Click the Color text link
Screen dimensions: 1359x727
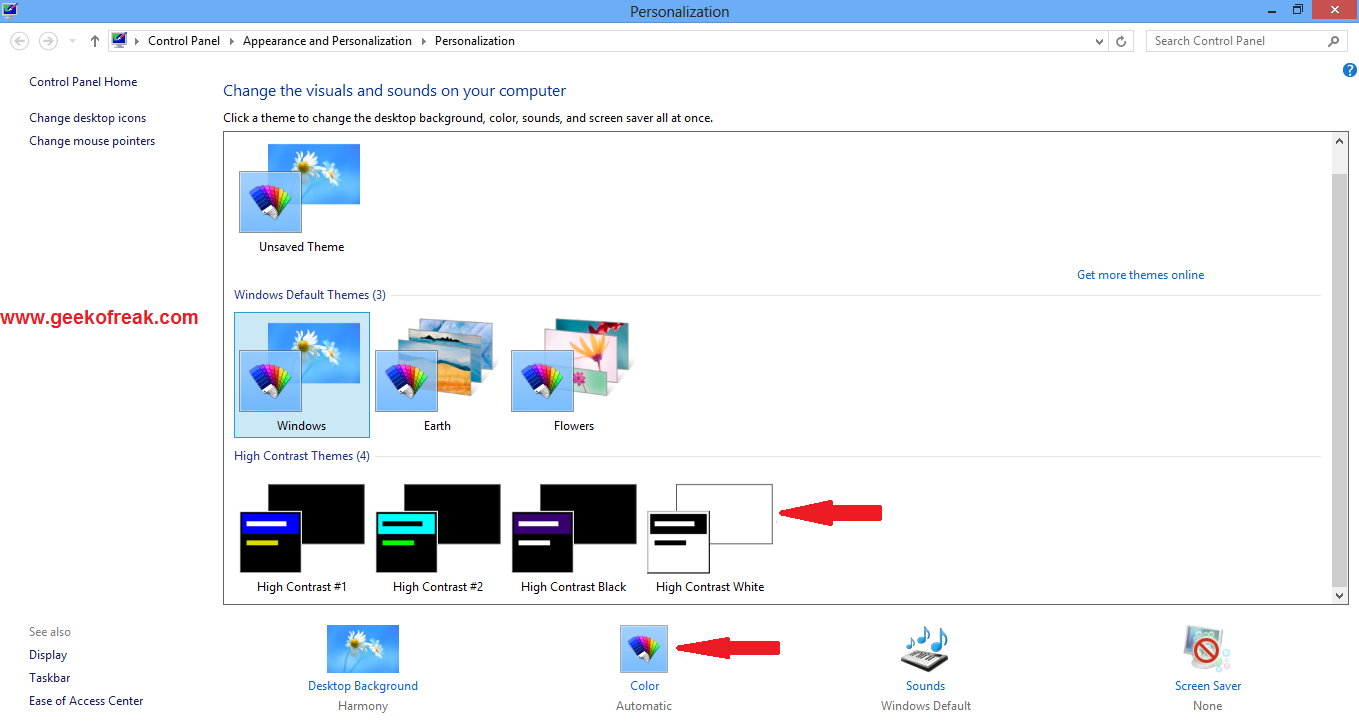645,686
